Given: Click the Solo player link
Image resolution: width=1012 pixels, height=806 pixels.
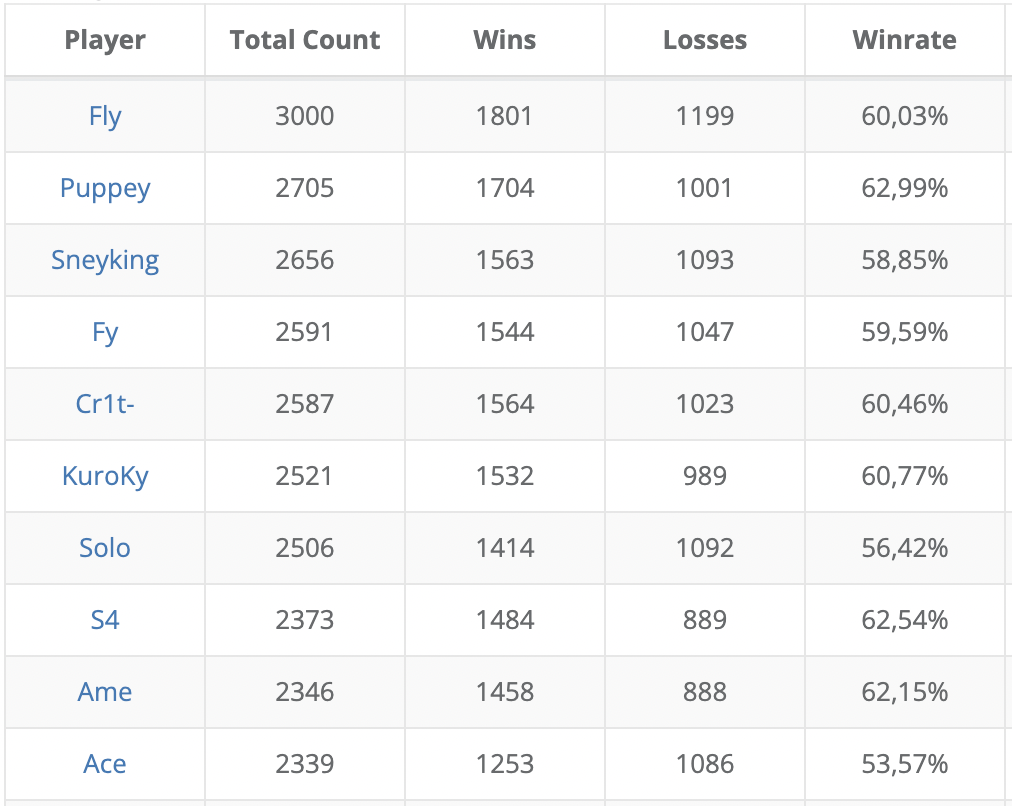Looking at the screenshot, I should click(105, 548).
